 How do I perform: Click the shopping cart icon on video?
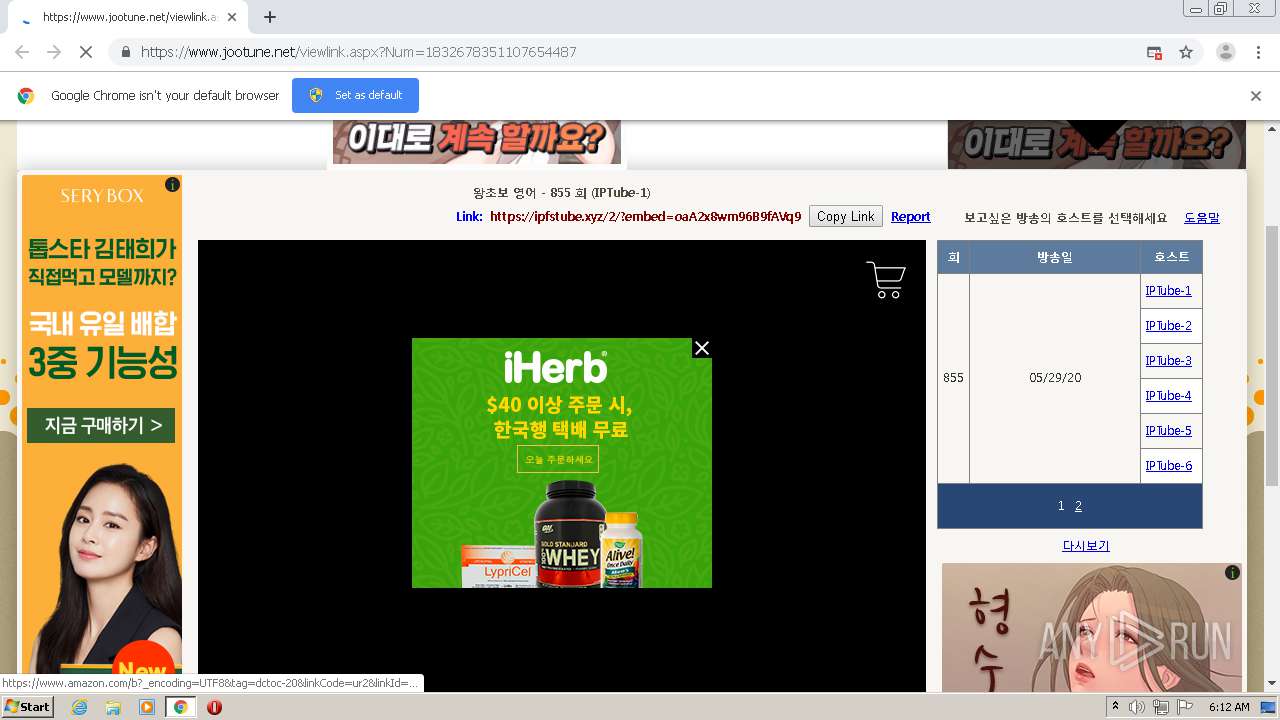pos(886,280)
